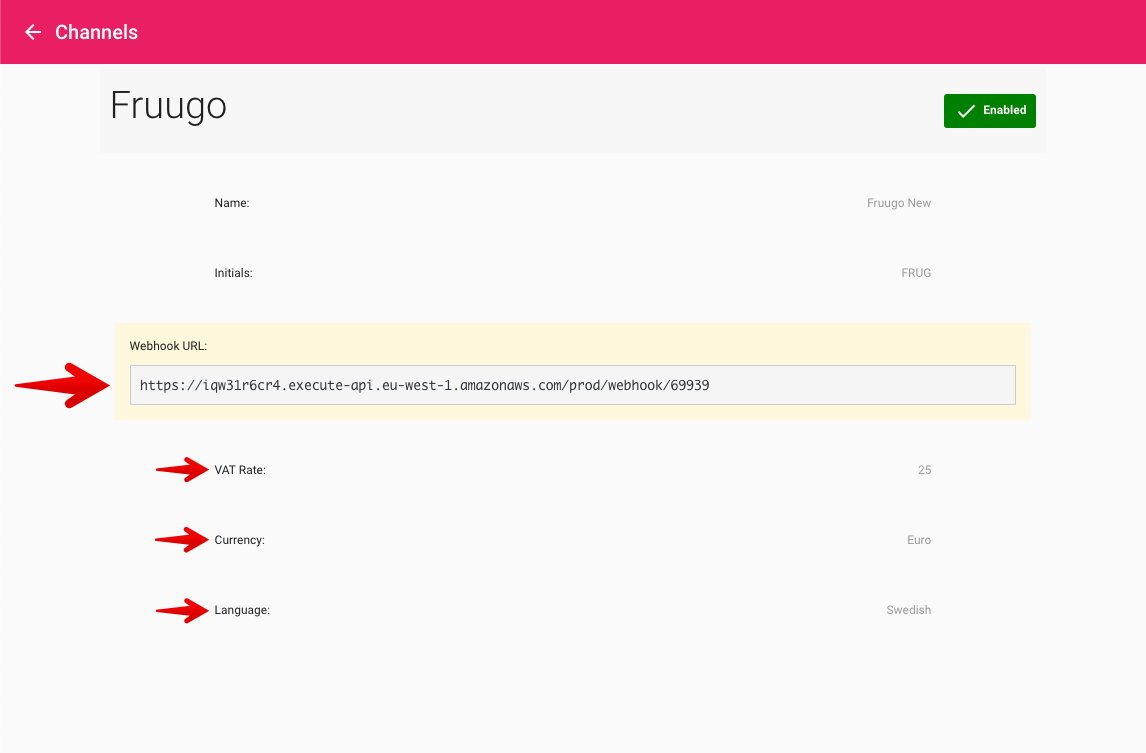Click the Currency: label
This screenshot has width=1146, height=753.
click(240, 540)
